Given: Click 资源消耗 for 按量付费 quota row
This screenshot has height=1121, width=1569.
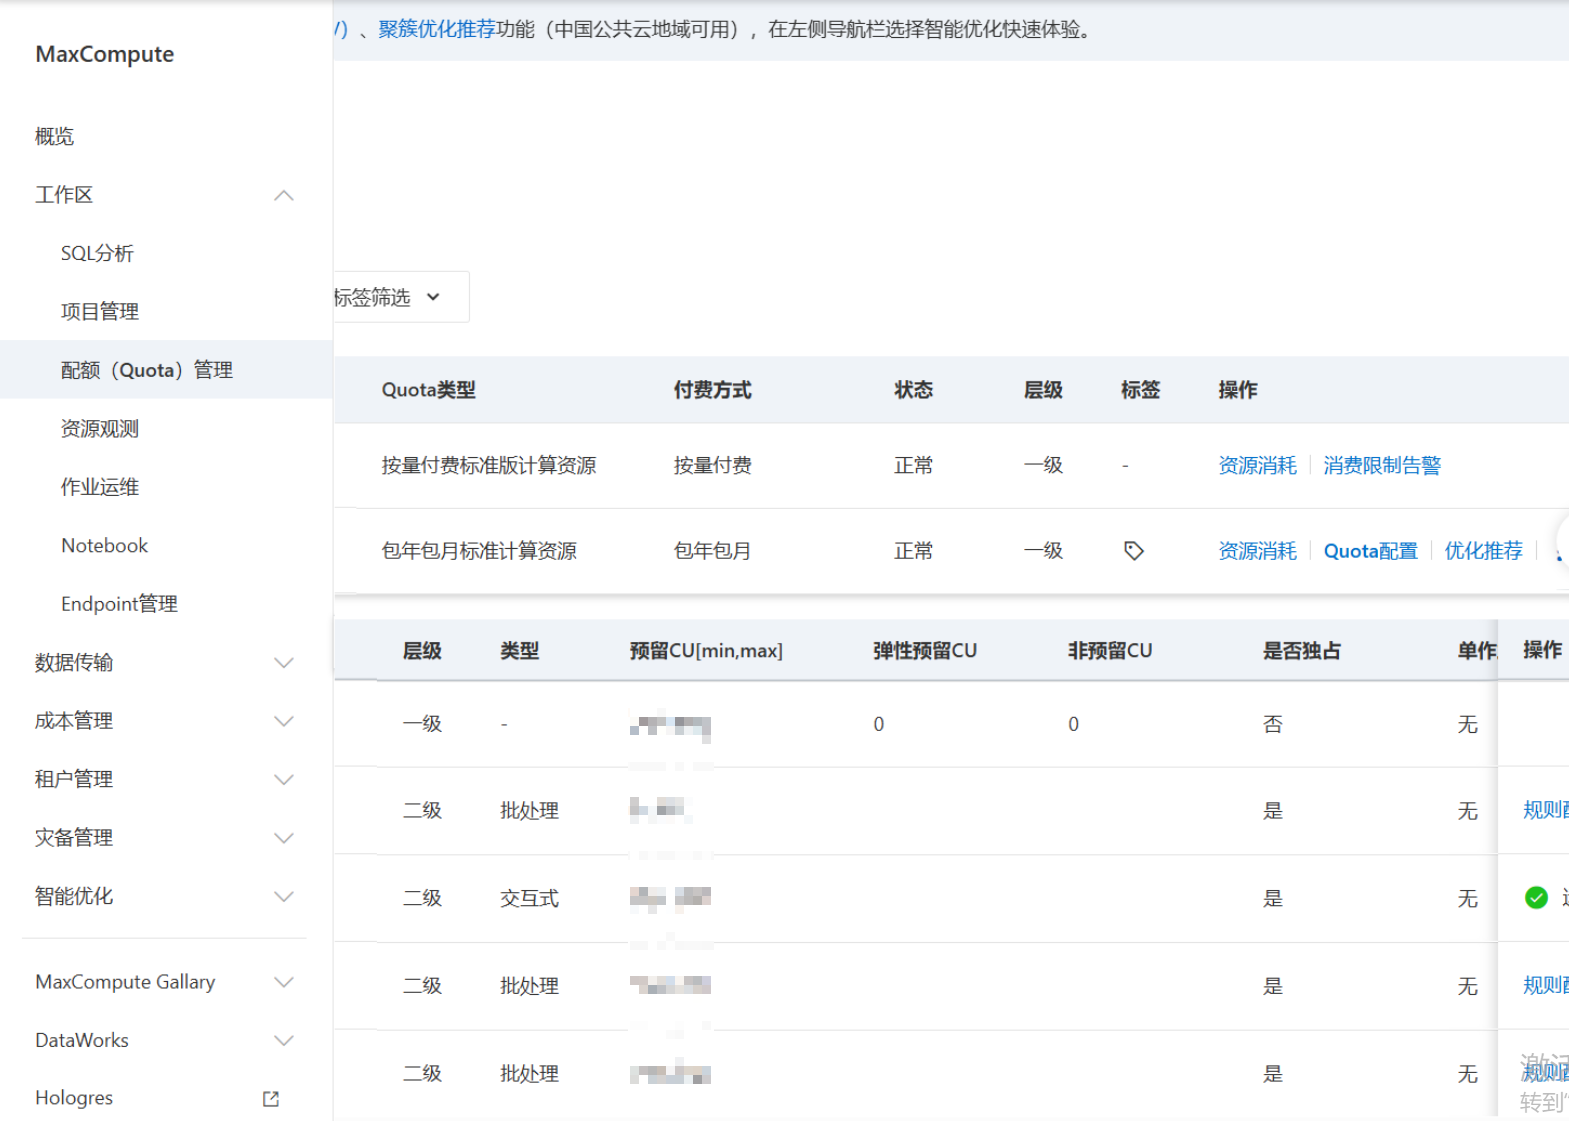Looking at the screenshot, I should 1257,466.
